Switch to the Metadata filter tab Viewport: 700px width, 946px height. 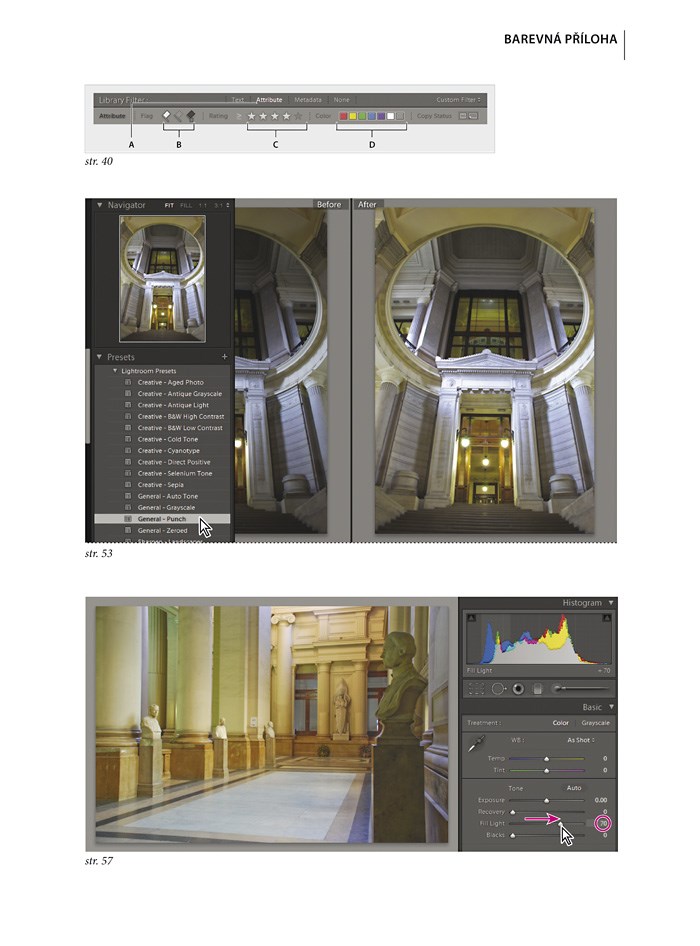[308, 100]
